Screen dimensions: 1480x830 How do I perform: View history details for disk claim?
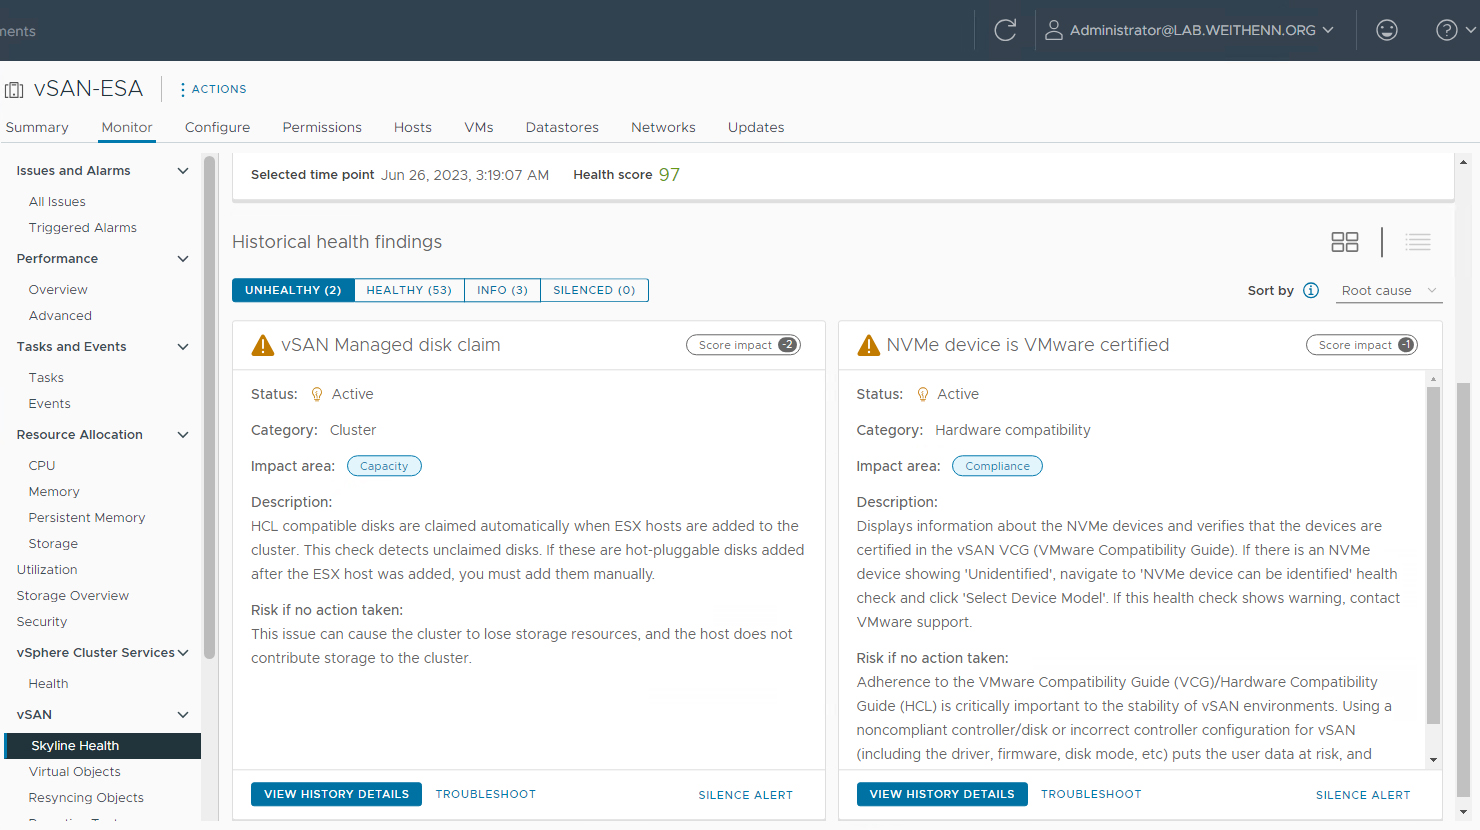336,794
